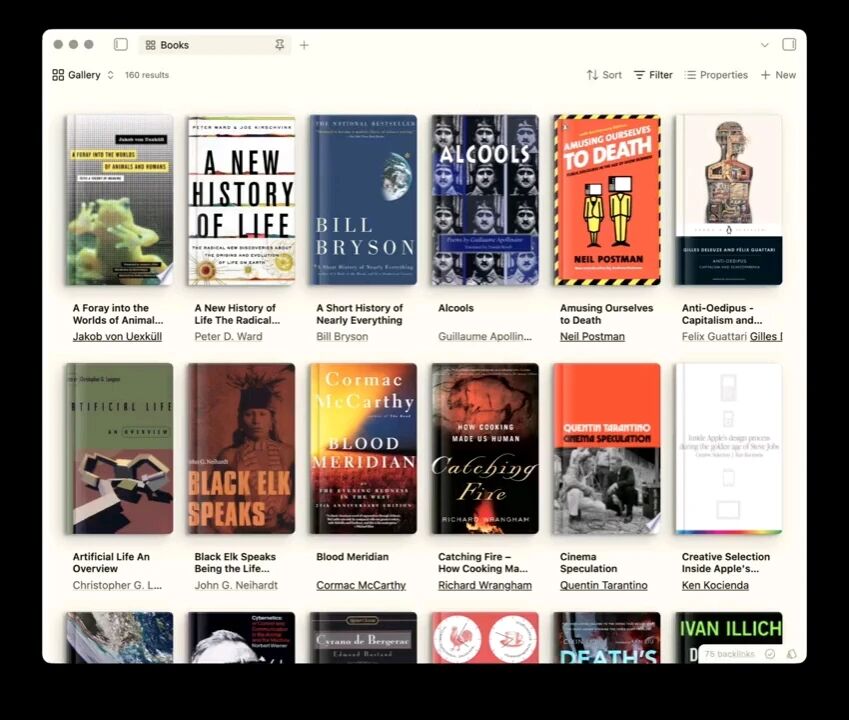Follow the Cormac McCarthy author link

coord(361,585)
